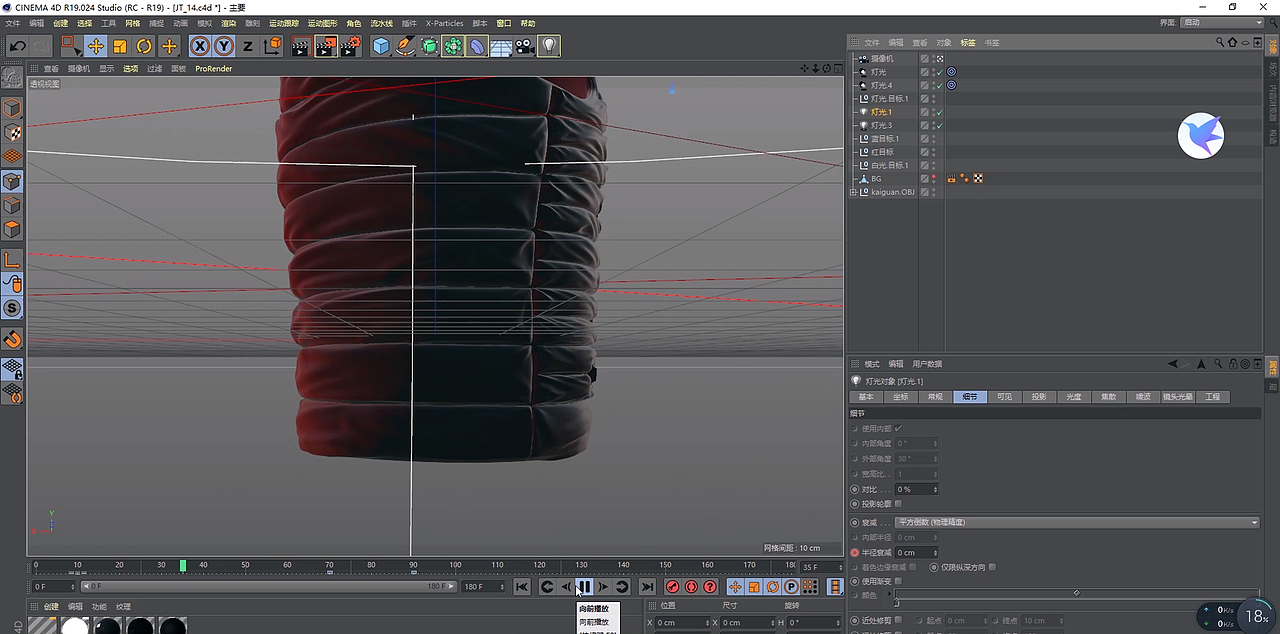The image size is (1280, 634).
Task: Activate the Rotate tool icon
Action: click(x=144, y=46)
